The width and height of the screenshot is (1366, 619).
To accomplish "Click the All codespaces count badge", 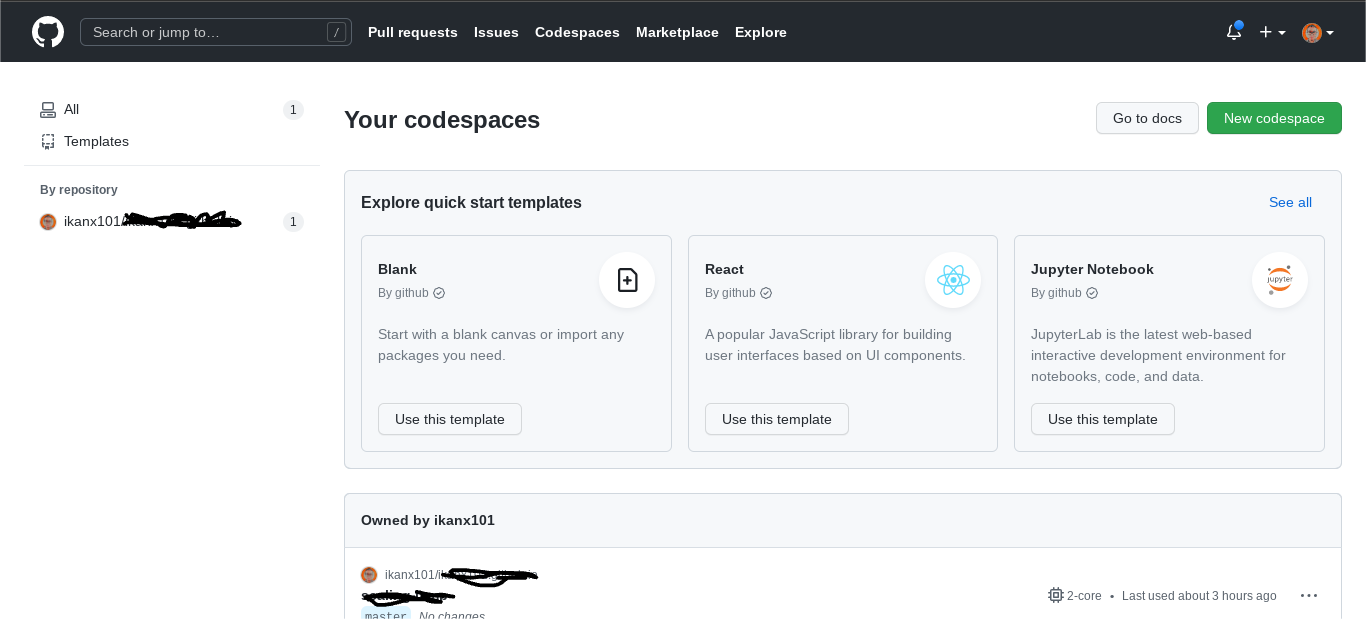I will (x=293, y=110).
